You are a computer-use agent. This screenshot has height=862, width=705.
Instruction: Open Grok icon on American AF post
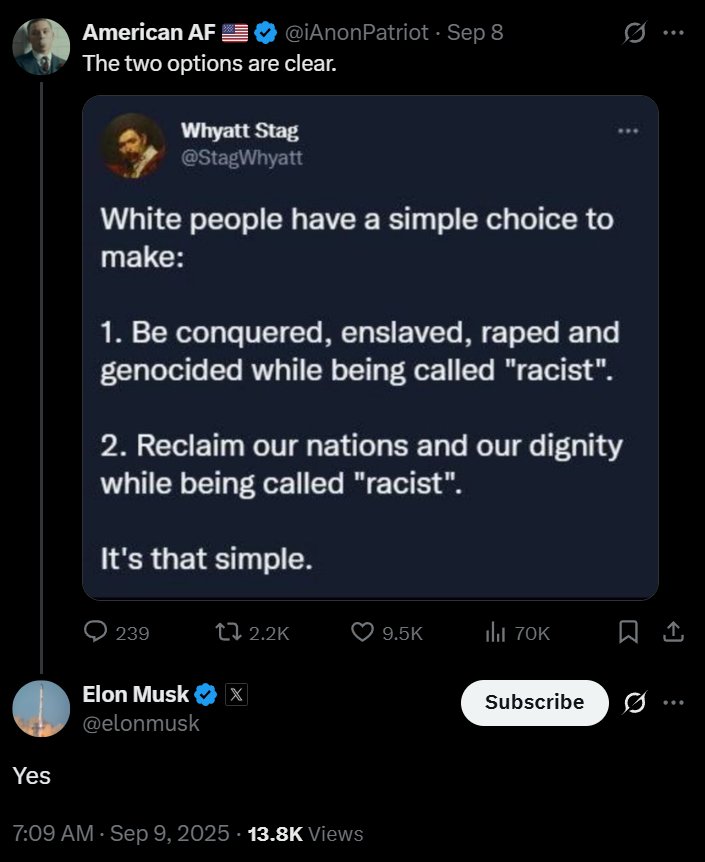(x=634, y=33)
